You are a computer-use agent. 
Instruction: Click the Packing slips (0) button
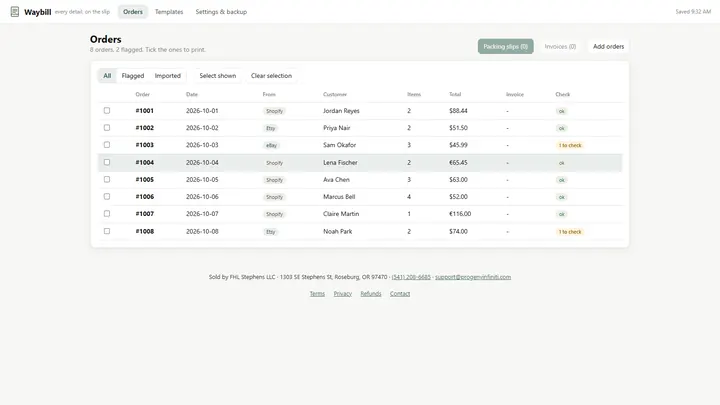pos(506,46)
